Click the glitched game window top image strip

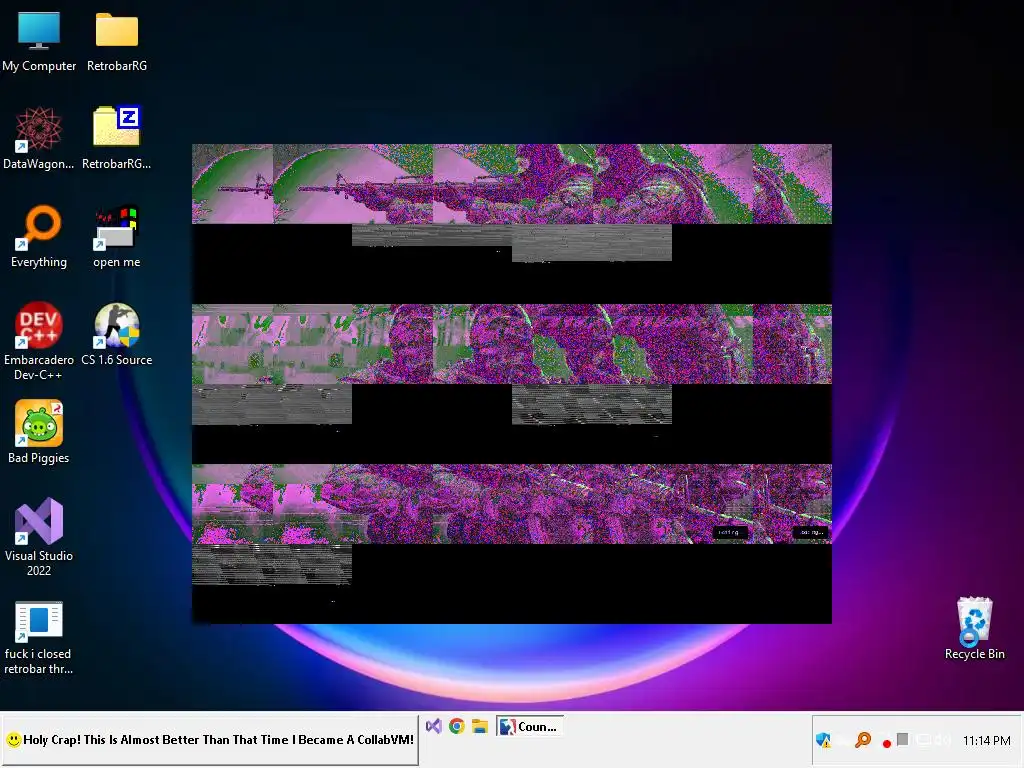coord(511,184)
